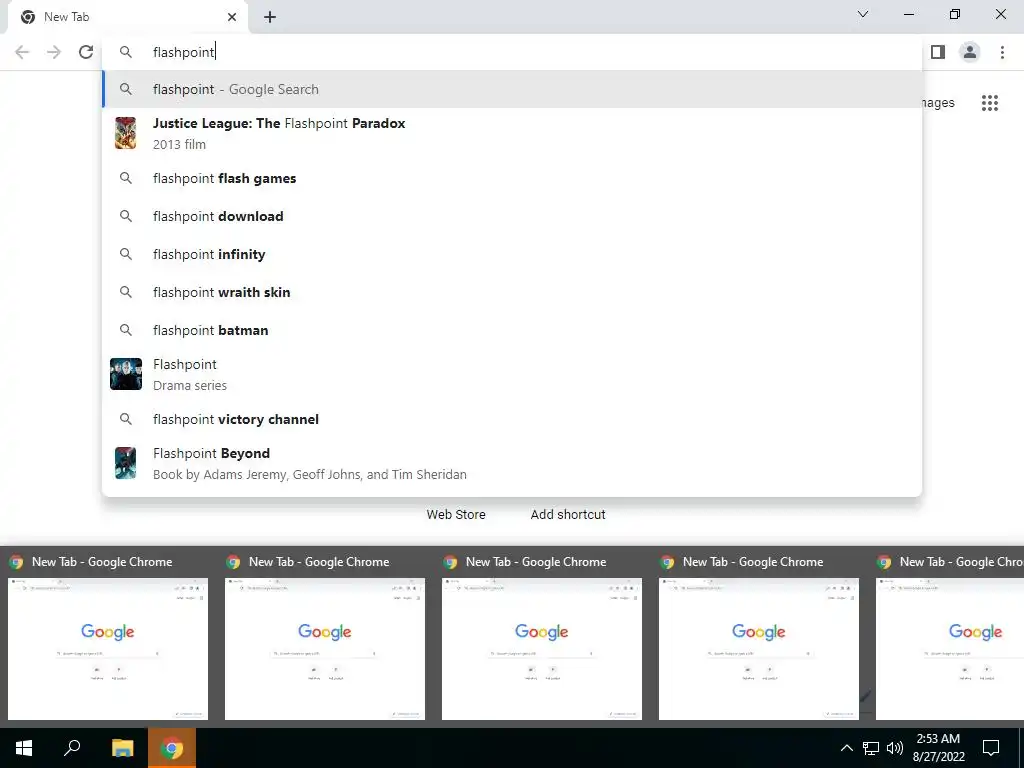Click the Flashpoint drama series thumbnail
This screenshot has width=1024, height=768.
125,374
